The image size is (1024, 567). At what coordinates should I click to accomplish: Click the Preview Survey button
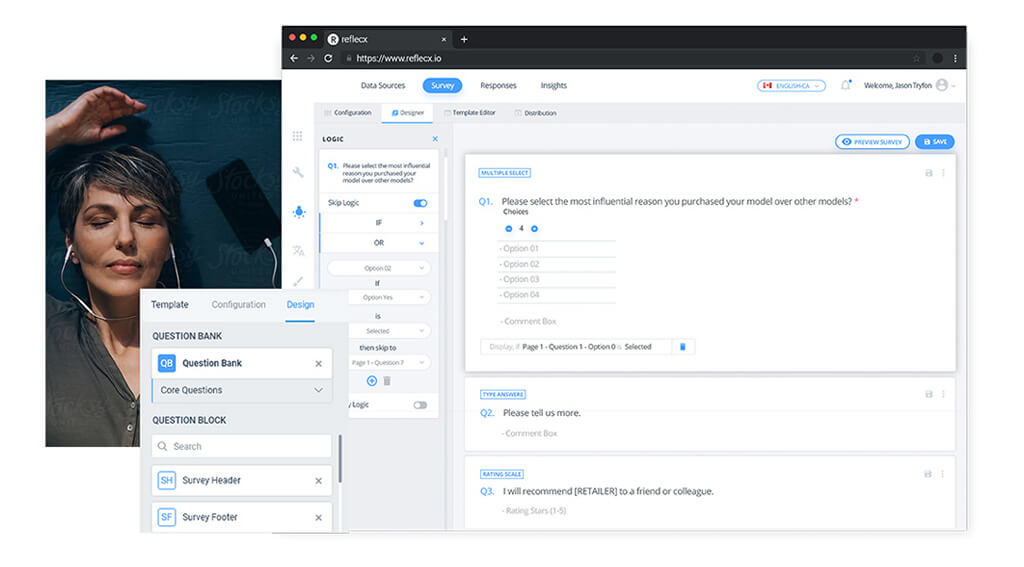872,142
